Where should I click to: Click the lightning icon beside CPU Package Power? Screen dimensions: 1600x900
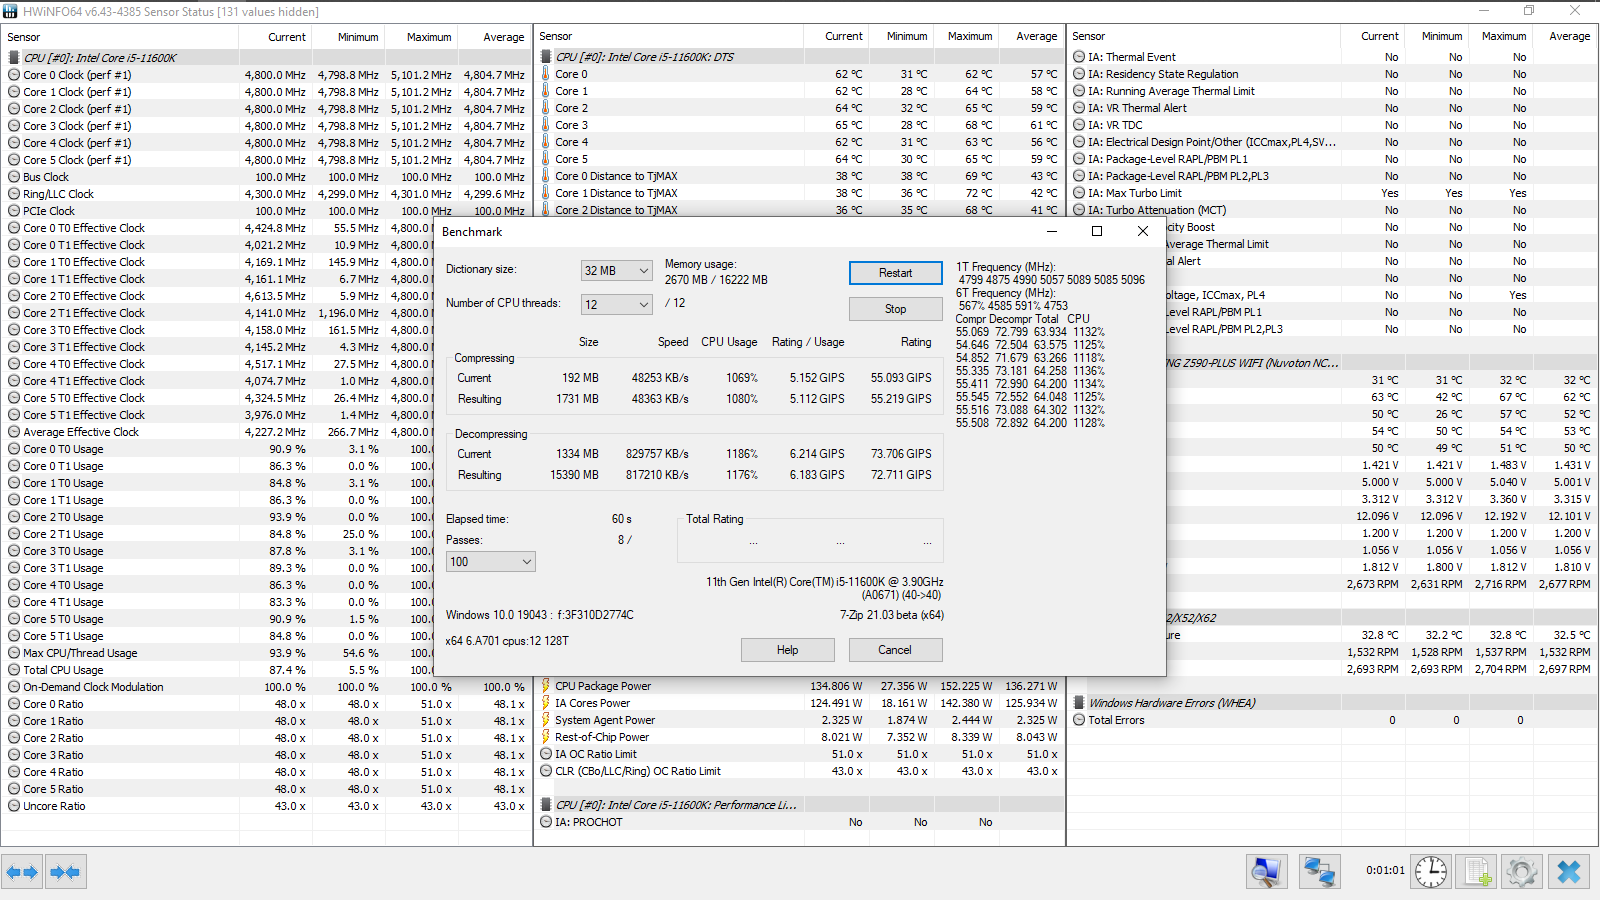click(546, 686)
